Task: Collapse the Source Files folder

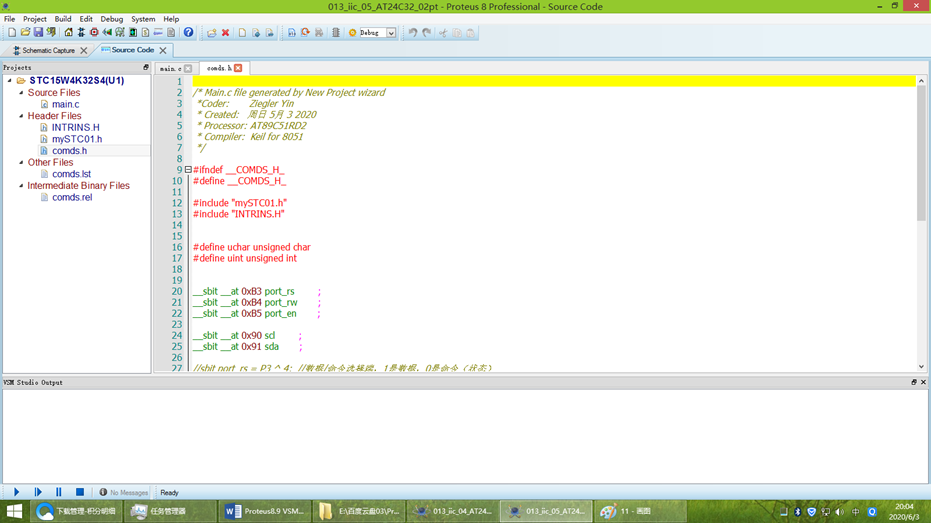Action: pos(21,93)
